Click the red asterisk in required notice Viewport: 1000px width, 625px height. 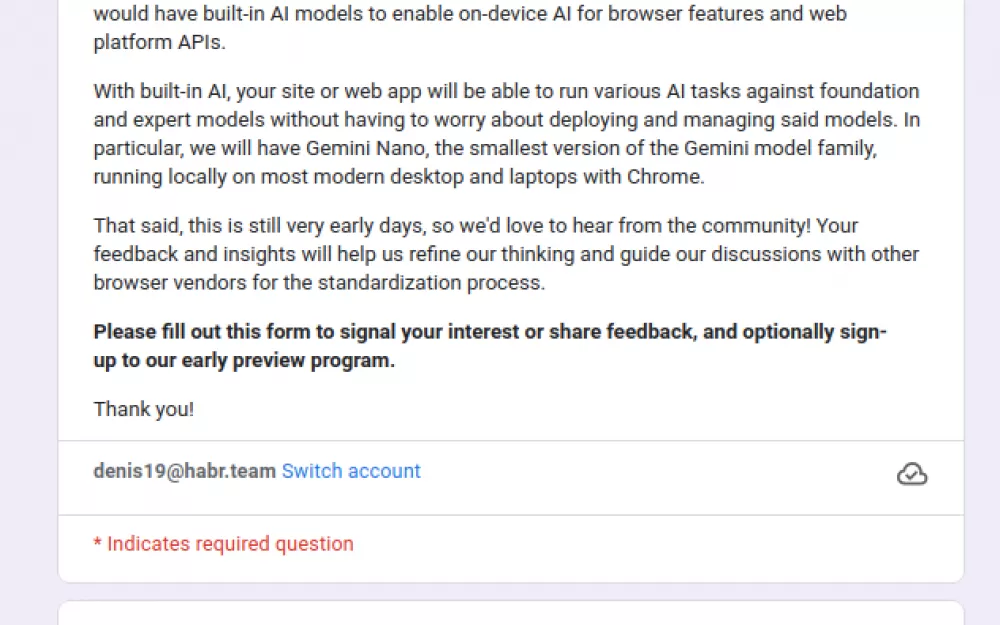click(x=98, y=544)
